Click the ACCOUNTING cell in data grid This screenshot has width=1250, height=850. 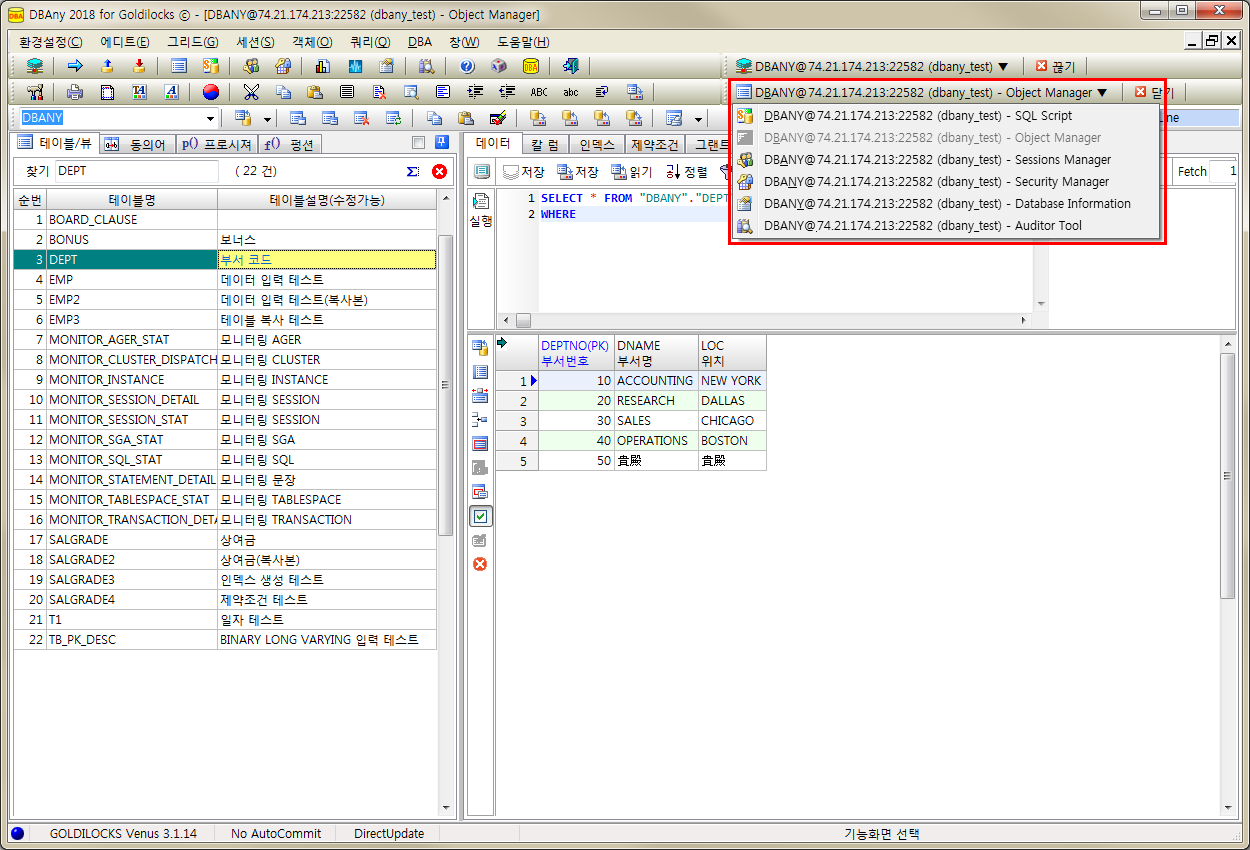pyautogui.click(x=655, y=381)
